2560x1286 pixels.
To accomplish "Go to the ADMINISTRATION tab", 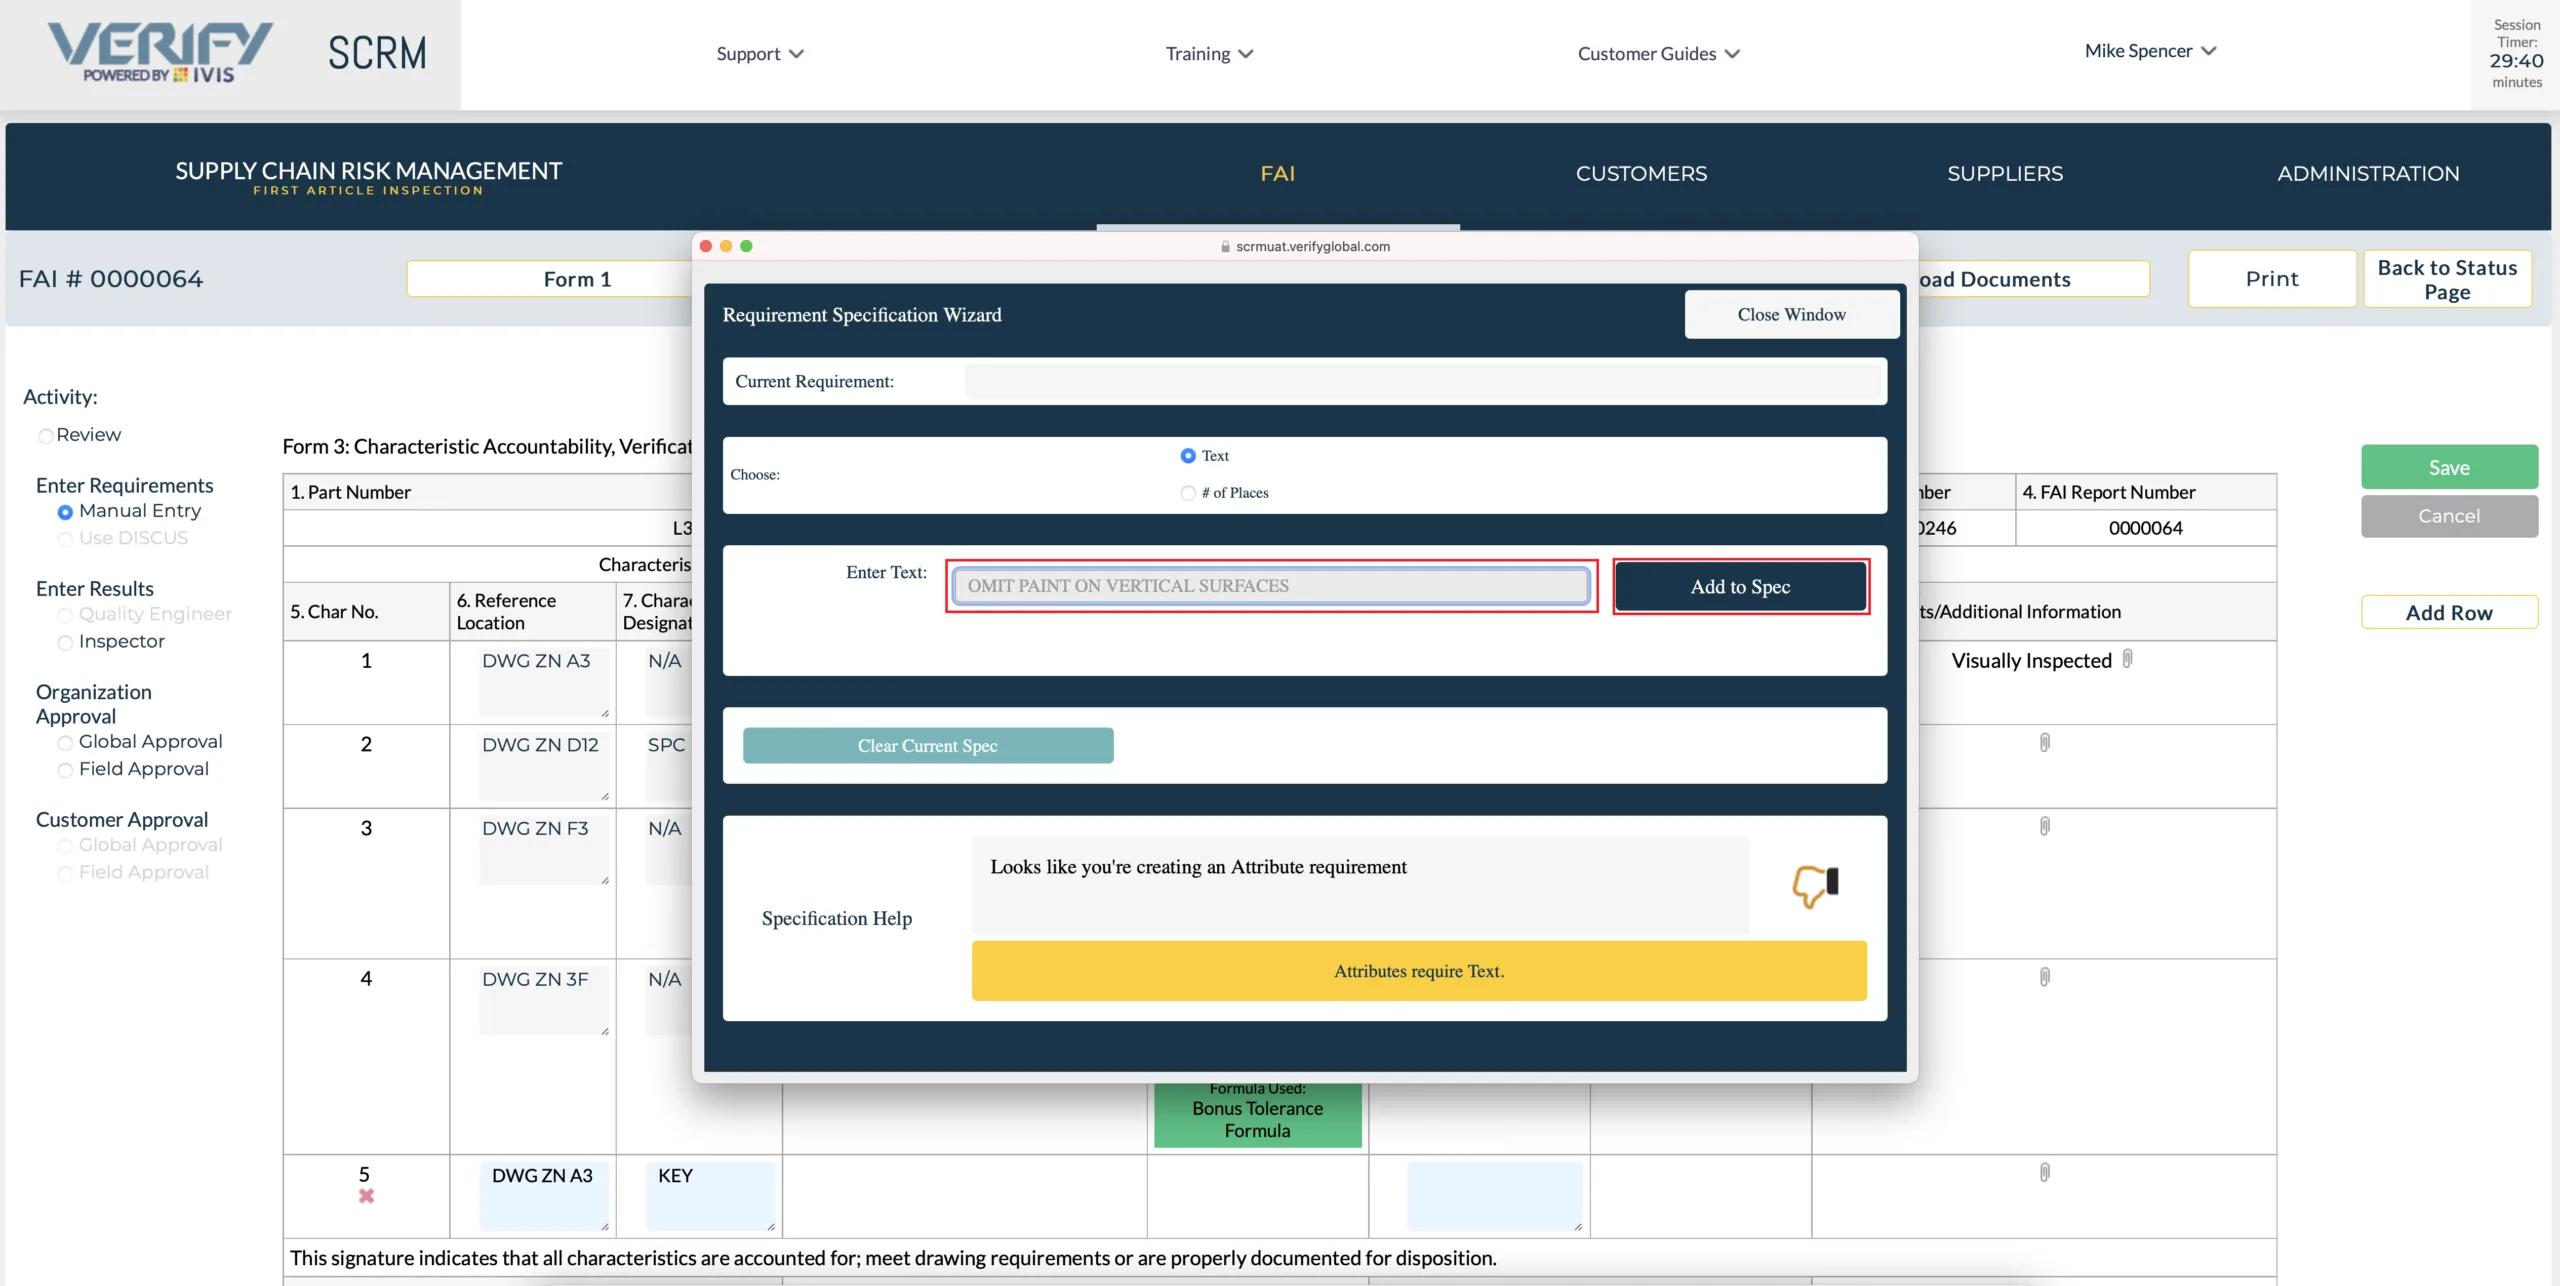I will pyautogui.click(x=2368, y=174).
